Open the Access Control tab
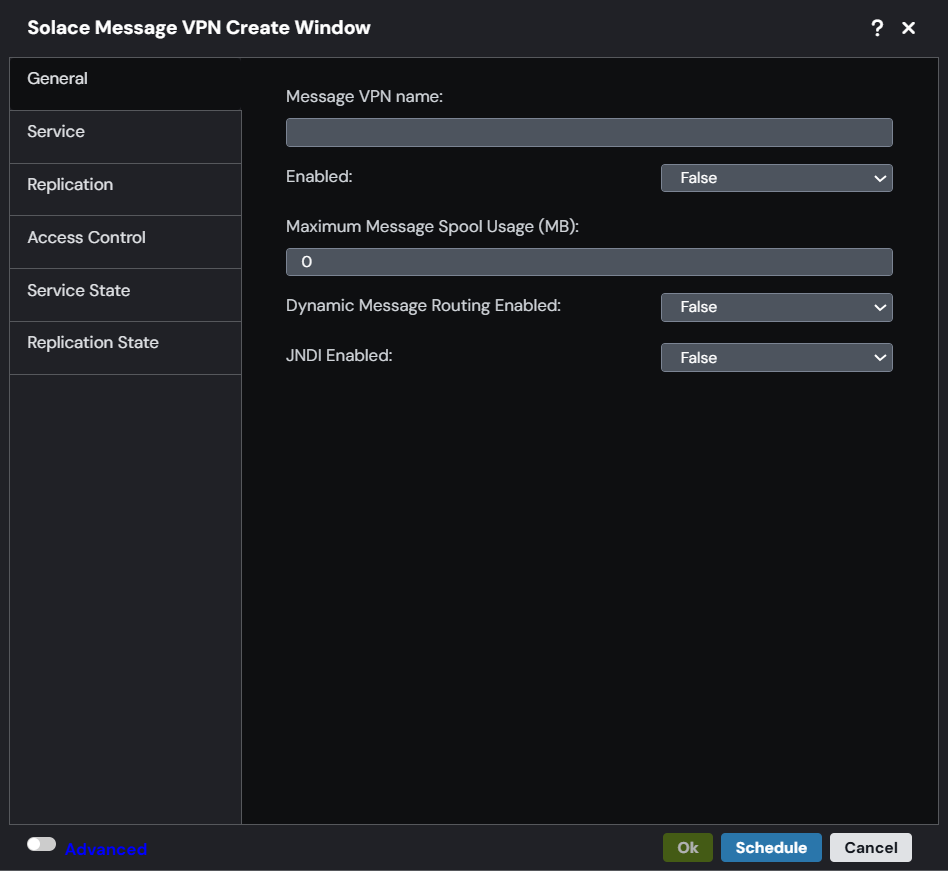Image resolution: width=948 pixels, height=871 pixels. (x=125, y=242)
